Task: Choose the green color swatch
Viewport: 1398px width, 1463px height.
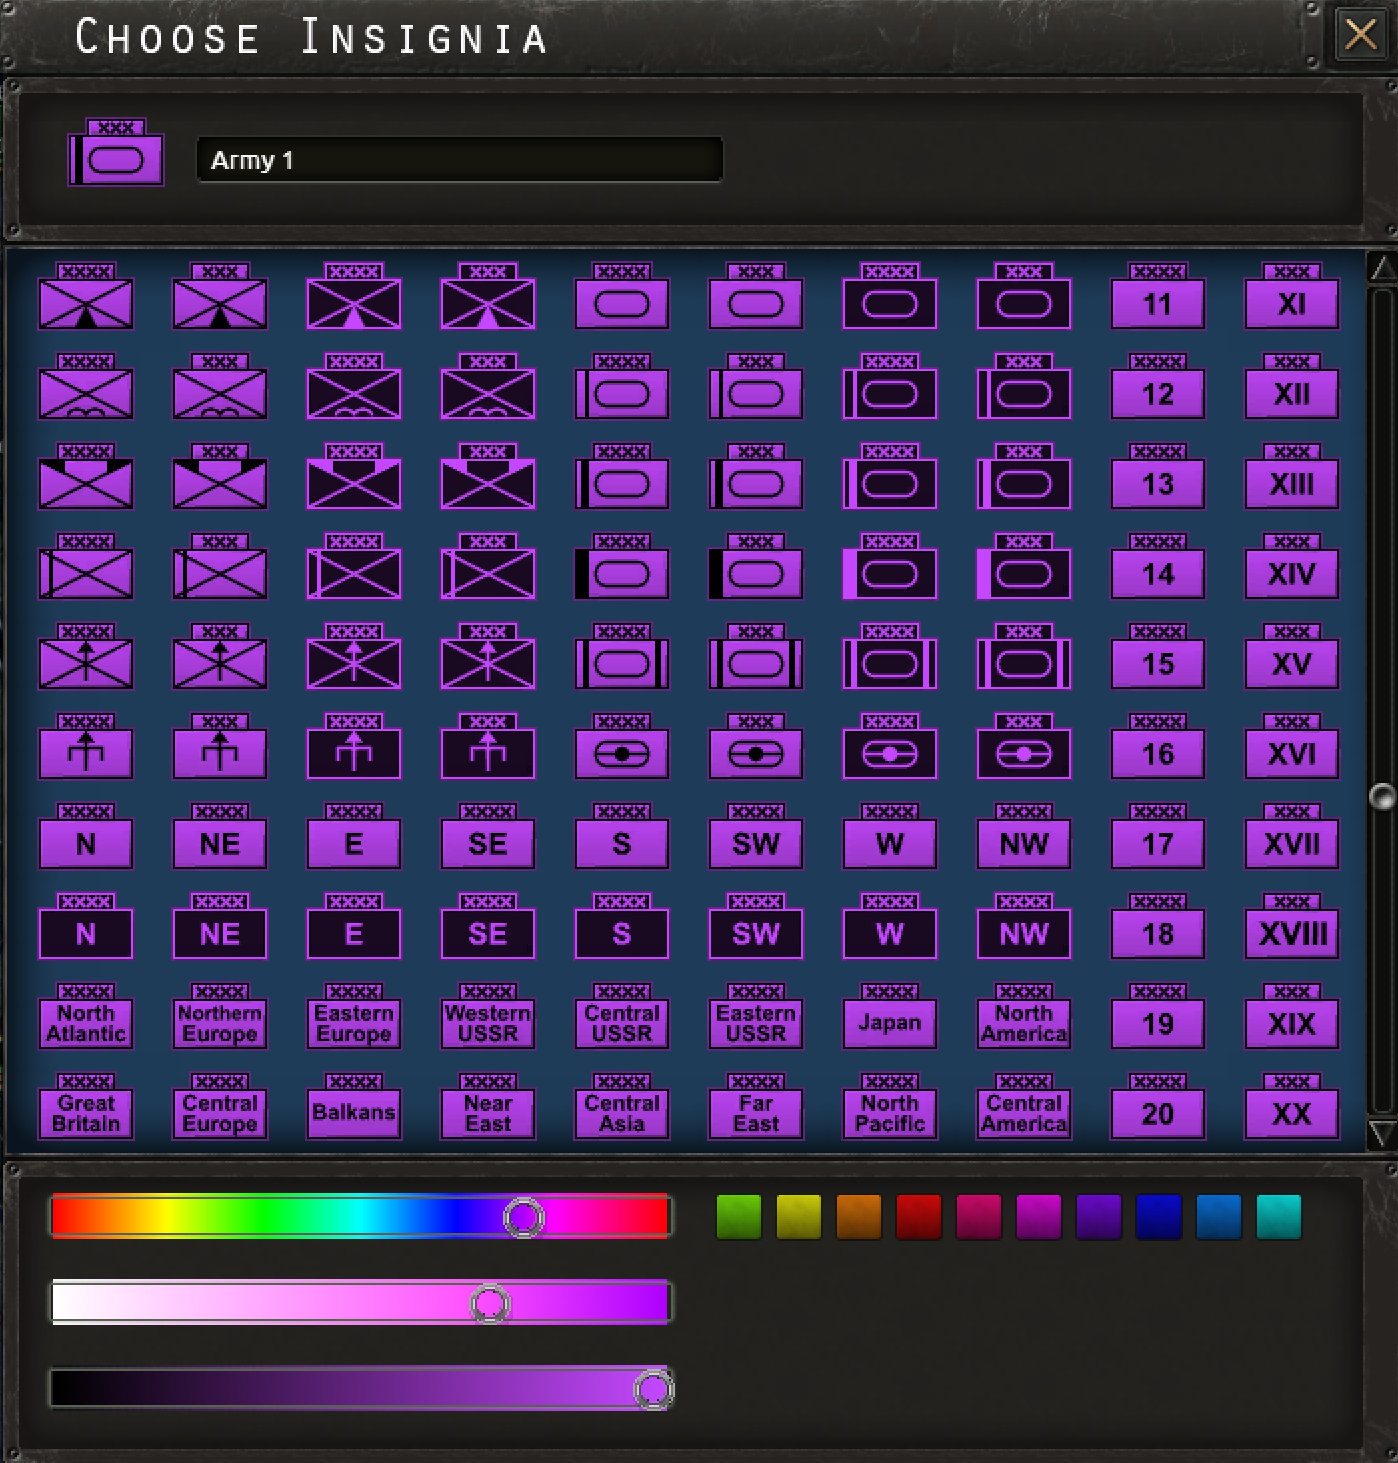Action: point(739,1217)
